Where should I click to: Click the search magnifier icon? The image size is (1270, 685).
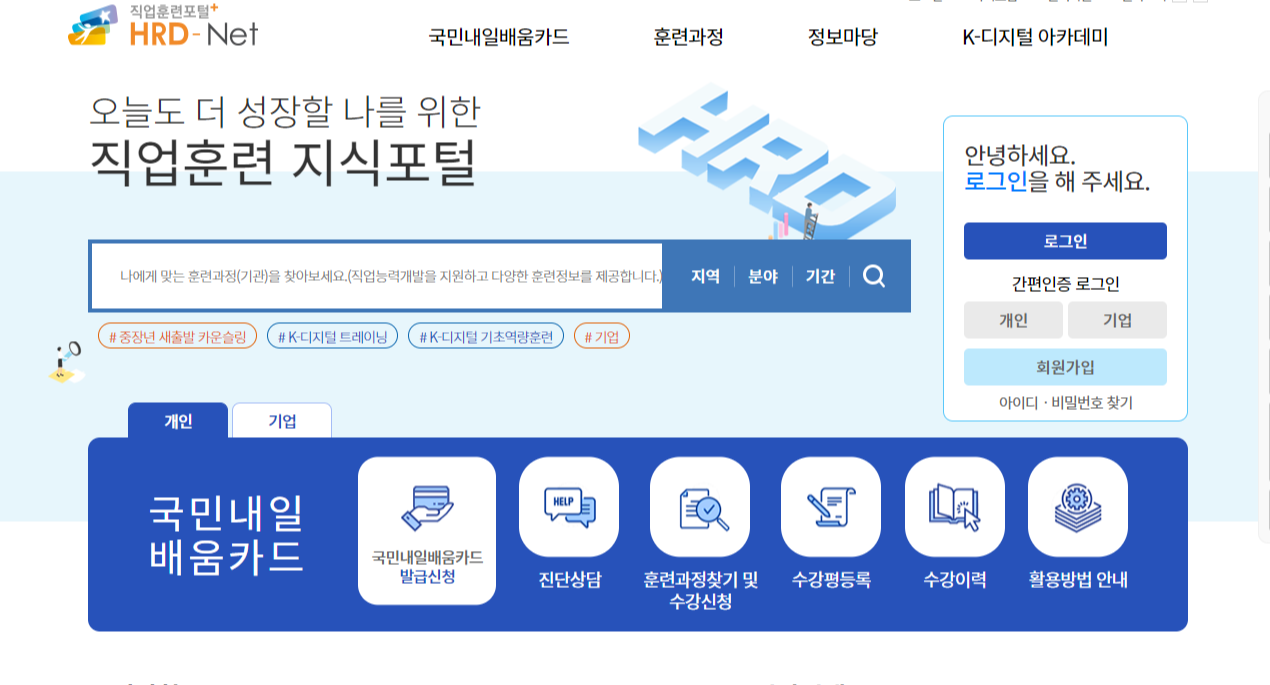(874, 276)
